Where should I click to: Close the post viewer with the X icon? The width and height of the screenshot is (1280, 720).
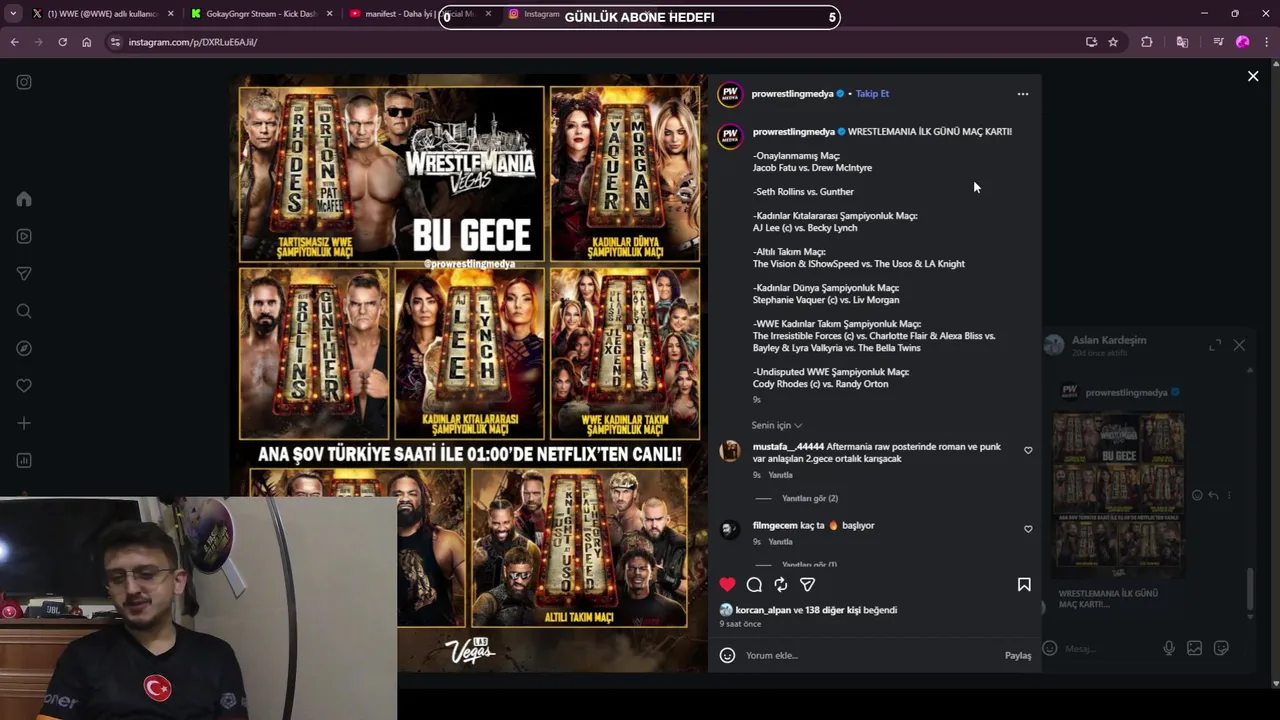(x=1253, y=76)
